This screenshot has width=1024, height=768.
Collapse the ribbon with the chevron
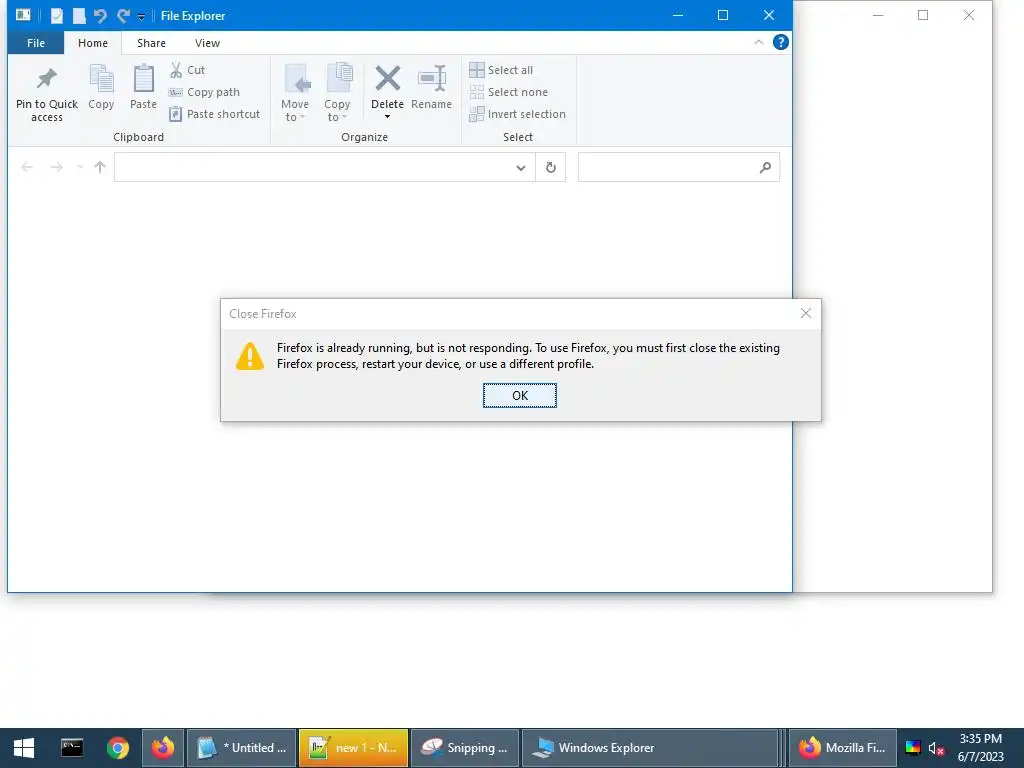(x=759, y=42)
